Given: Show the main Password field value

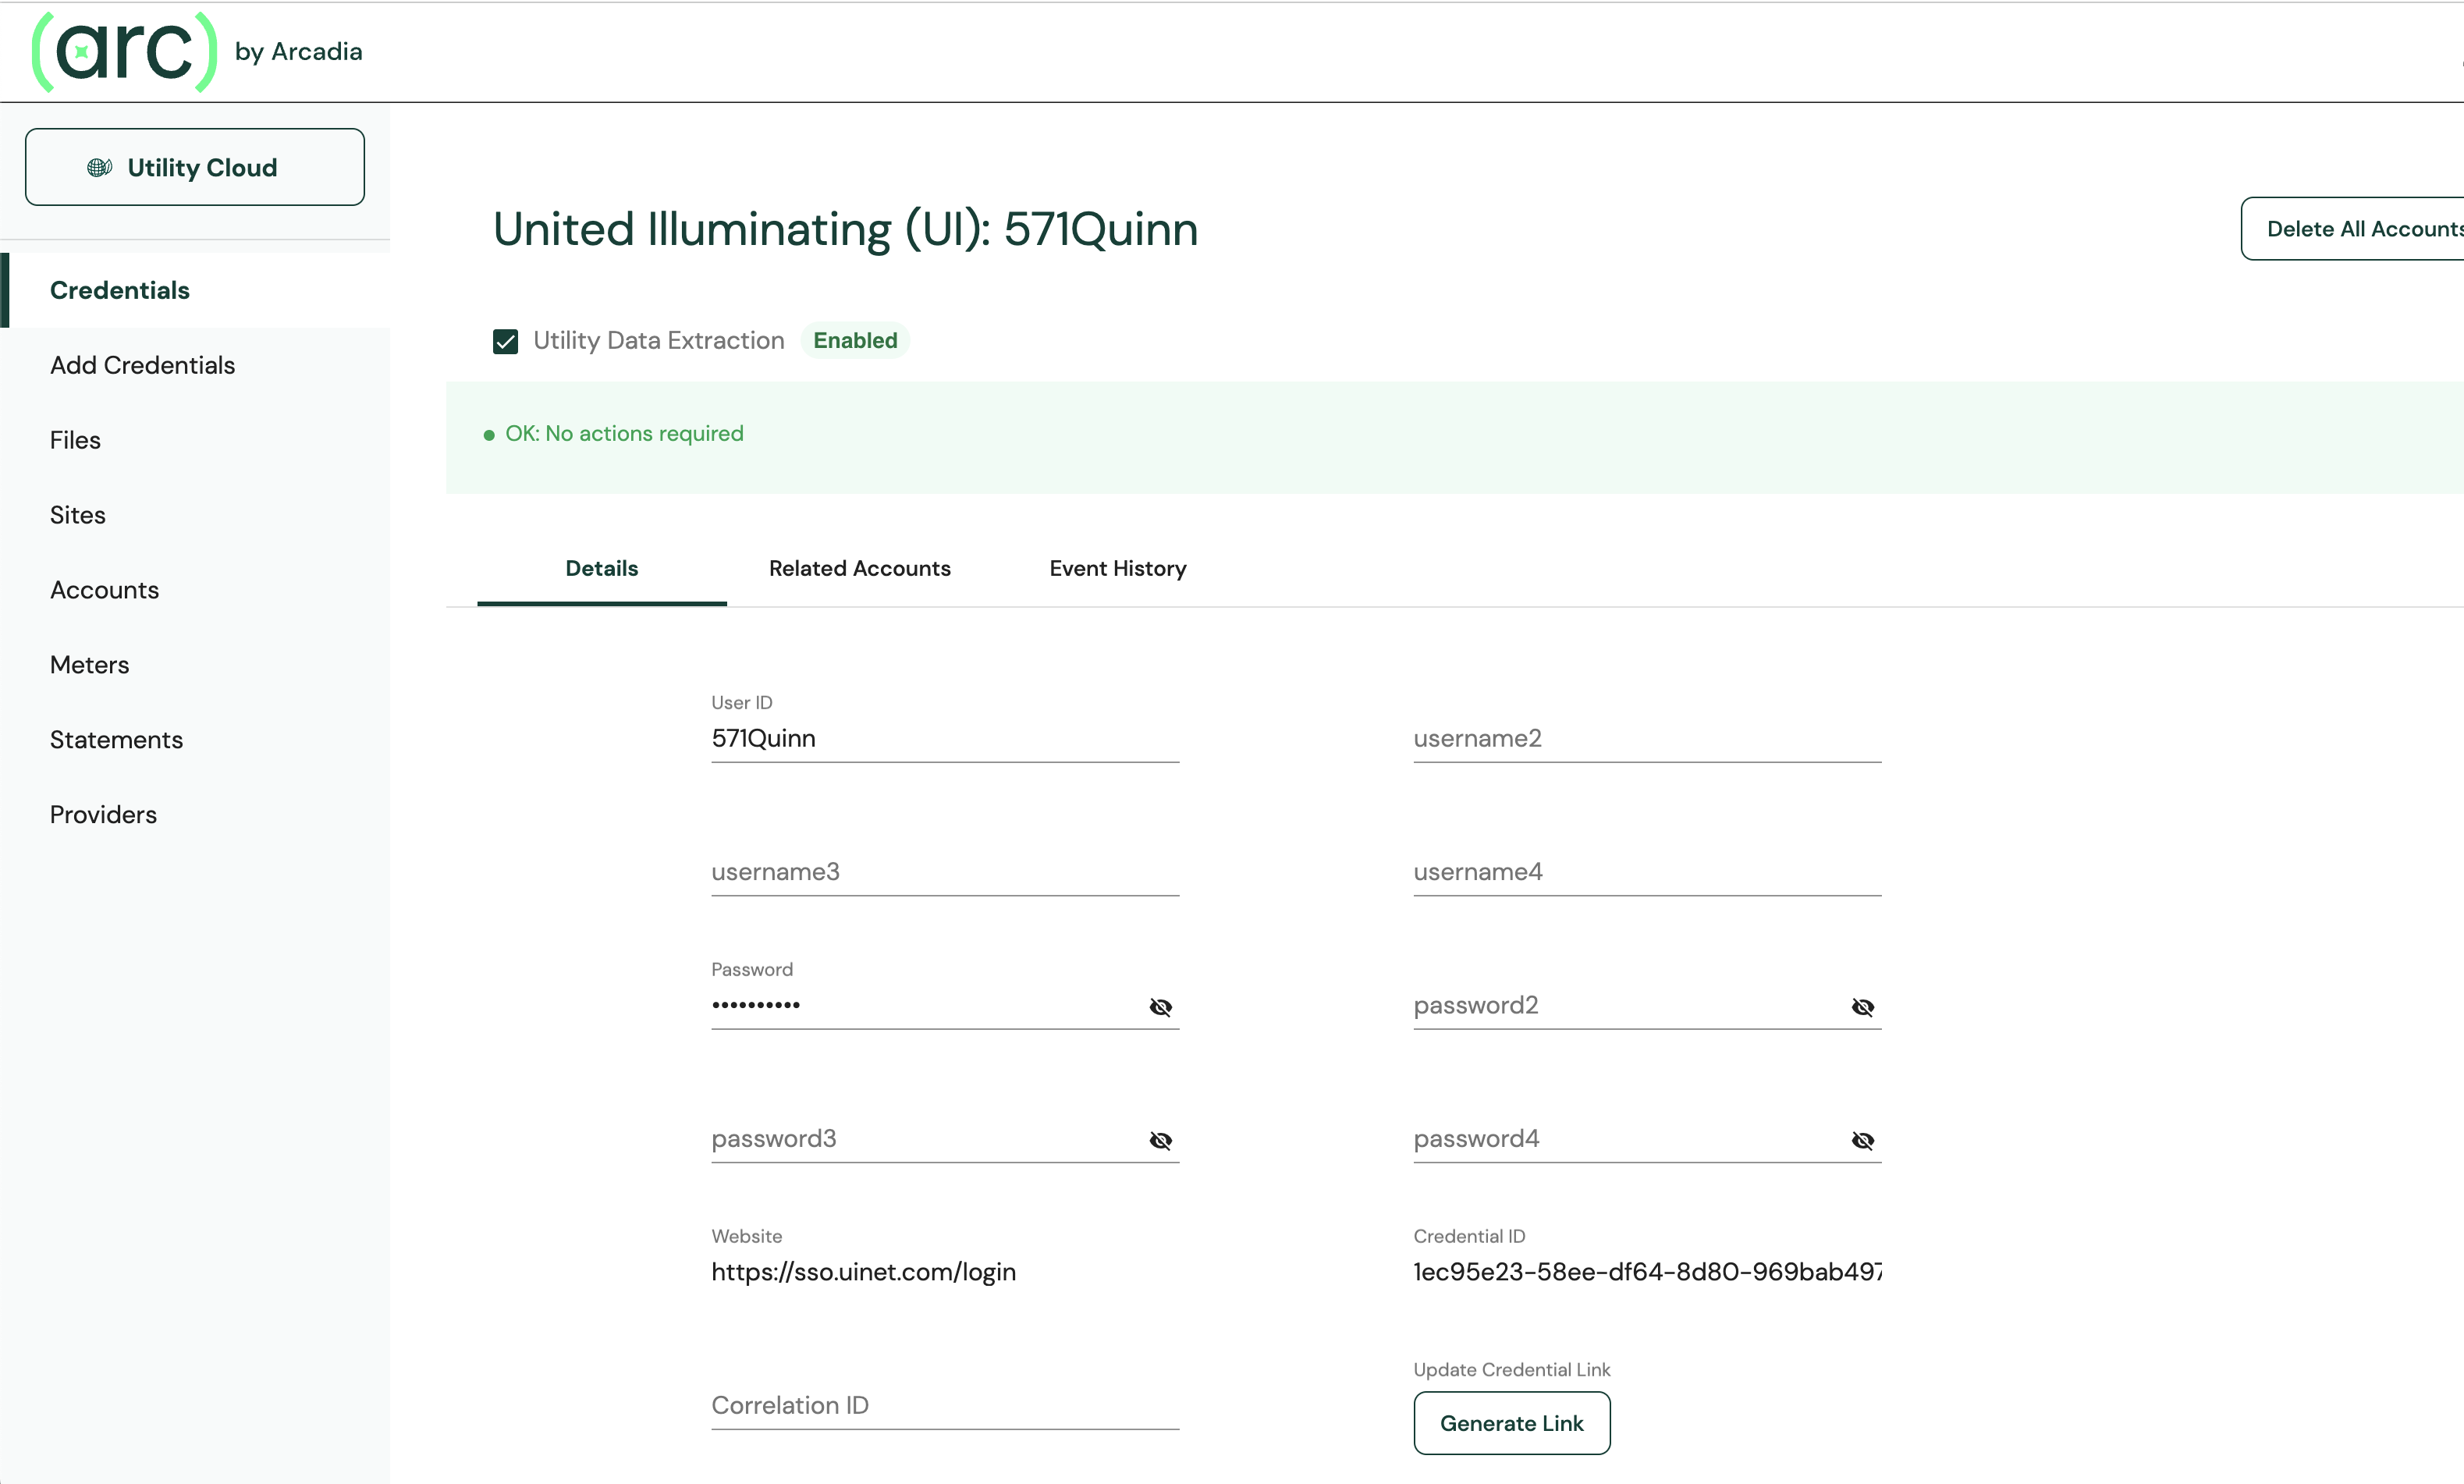Looking at the screenshot, I should coord(1160,1007).
